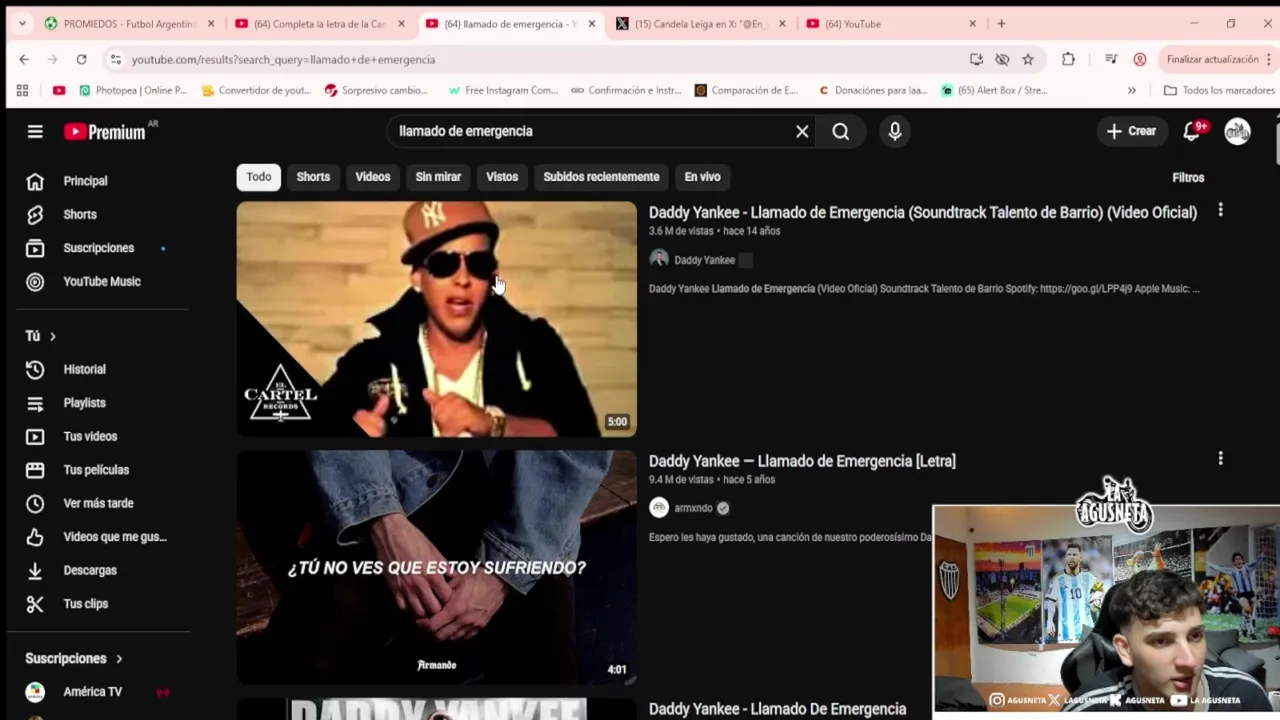The image size is (1280, 720).
Task: Open Photopea bookmark
Action: [133, 90]
